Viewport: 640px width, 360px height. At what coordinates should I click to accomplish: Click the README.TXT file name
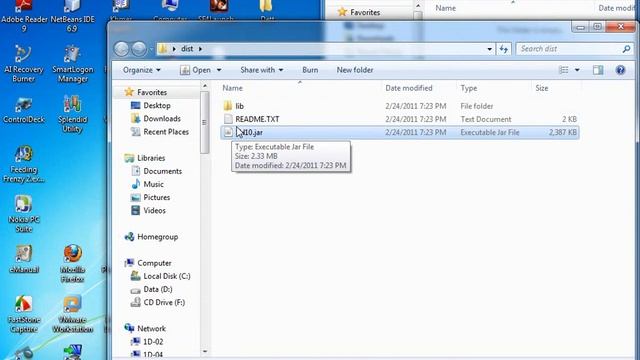click(257, 119)
